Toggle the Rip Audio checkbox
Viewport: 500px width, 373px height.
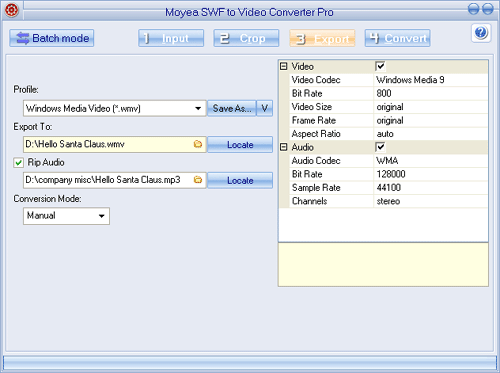pos(18,163)
